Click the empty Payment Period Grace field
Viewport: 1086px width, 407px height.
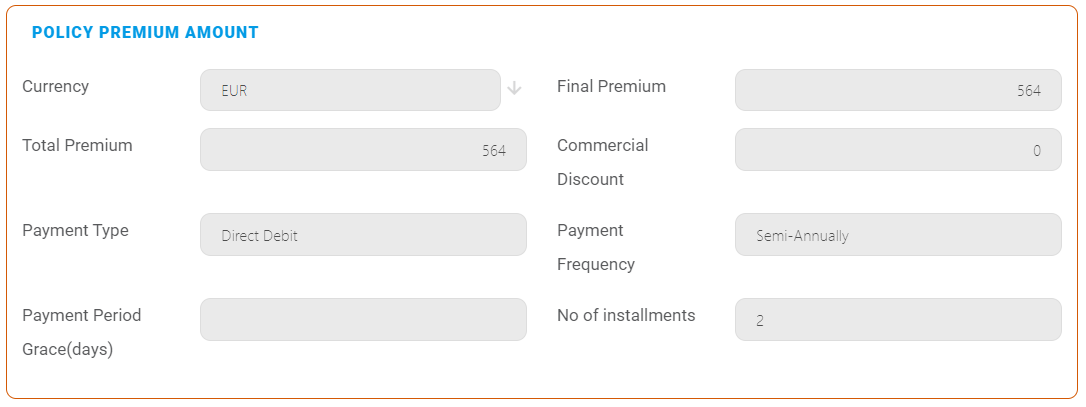tap(363, 320)
